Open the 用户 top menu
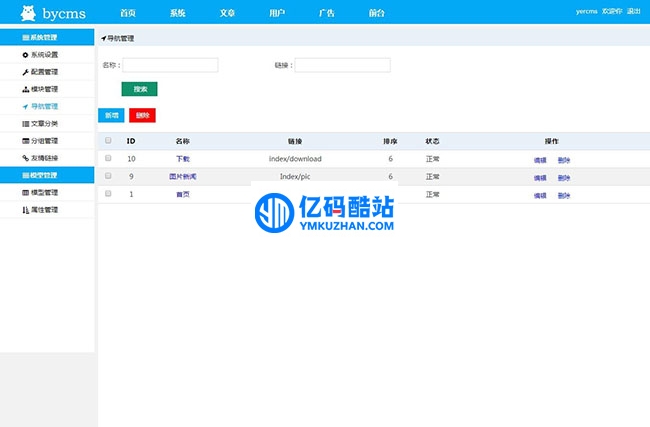 pos(277,12)
